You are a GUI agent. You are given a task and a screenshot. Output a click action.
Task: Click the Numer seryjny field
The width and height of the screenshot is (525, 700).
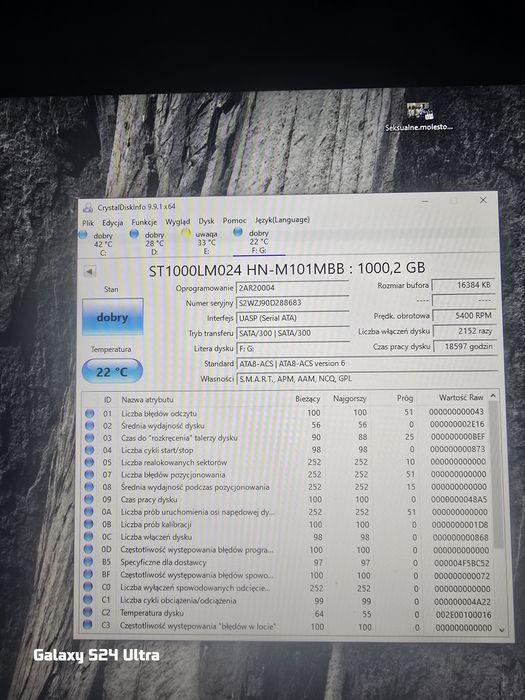tap(292, 303)
